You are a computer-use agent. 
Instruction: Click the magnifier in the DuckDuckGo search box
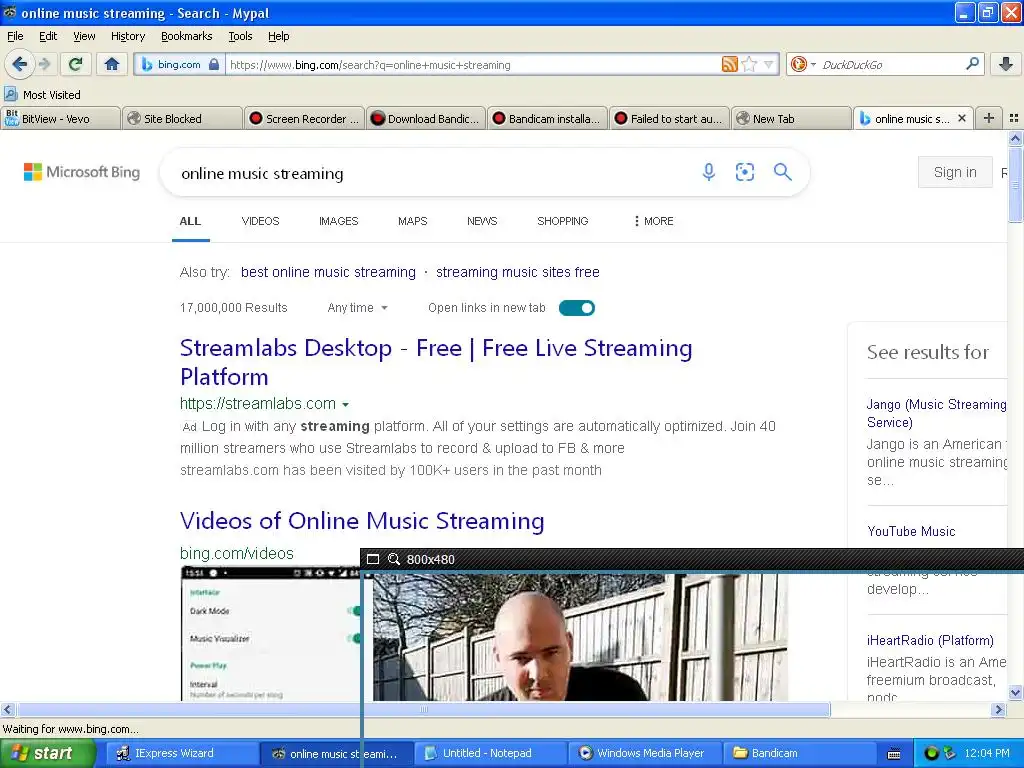click(972, 63)
